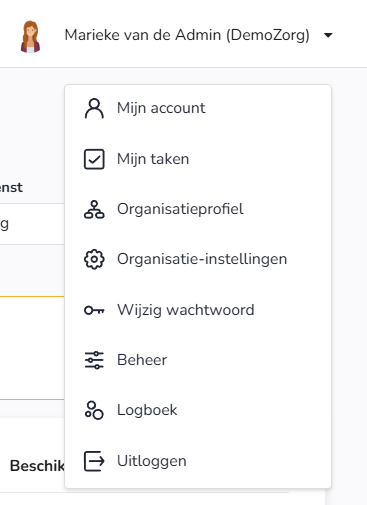
Task: Click the exit arrow icon for Uitloggen
Action: coord(94,461)
